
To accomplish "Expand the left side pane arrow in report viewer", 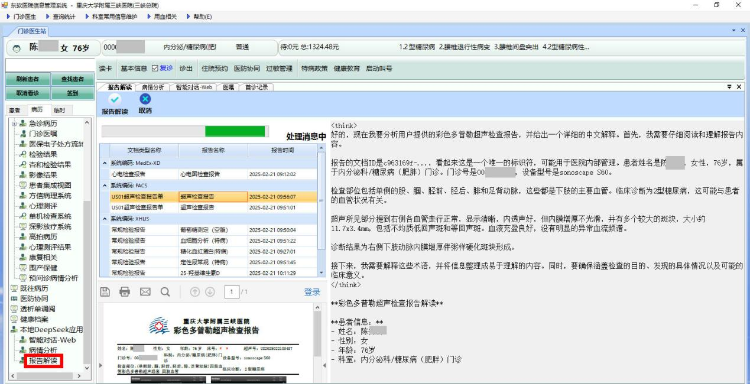I will pos(101,365).
